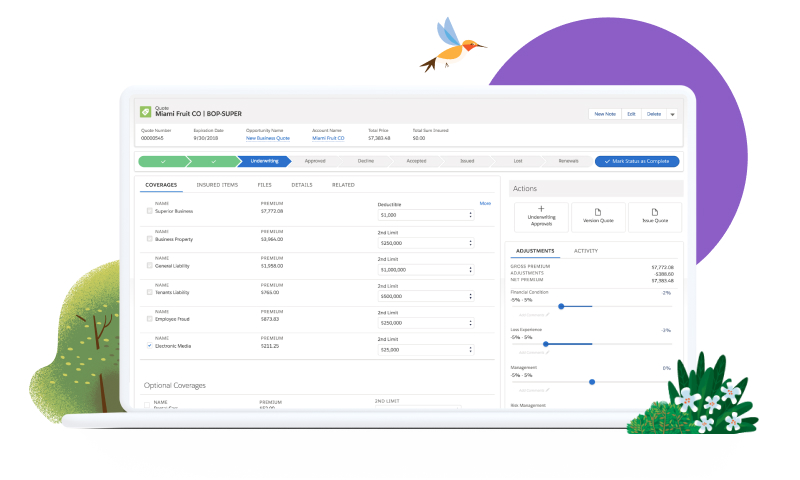Click the Version Quote document icon

coord(598,212)
